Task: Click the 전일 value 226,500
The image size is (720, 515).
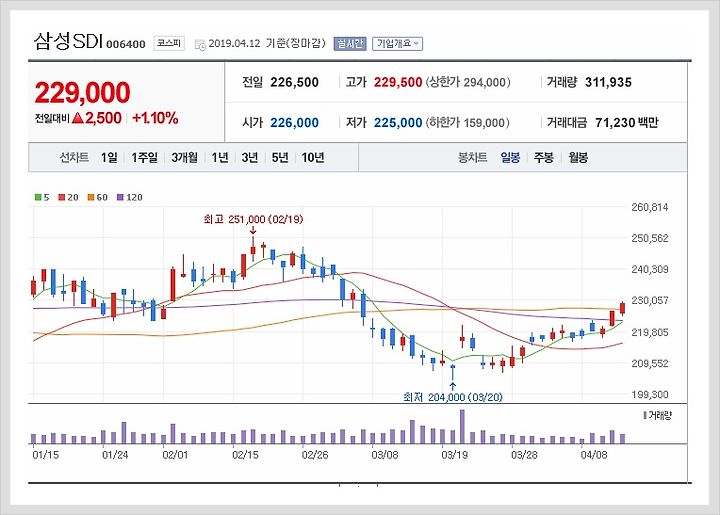Action: (294, 83)
